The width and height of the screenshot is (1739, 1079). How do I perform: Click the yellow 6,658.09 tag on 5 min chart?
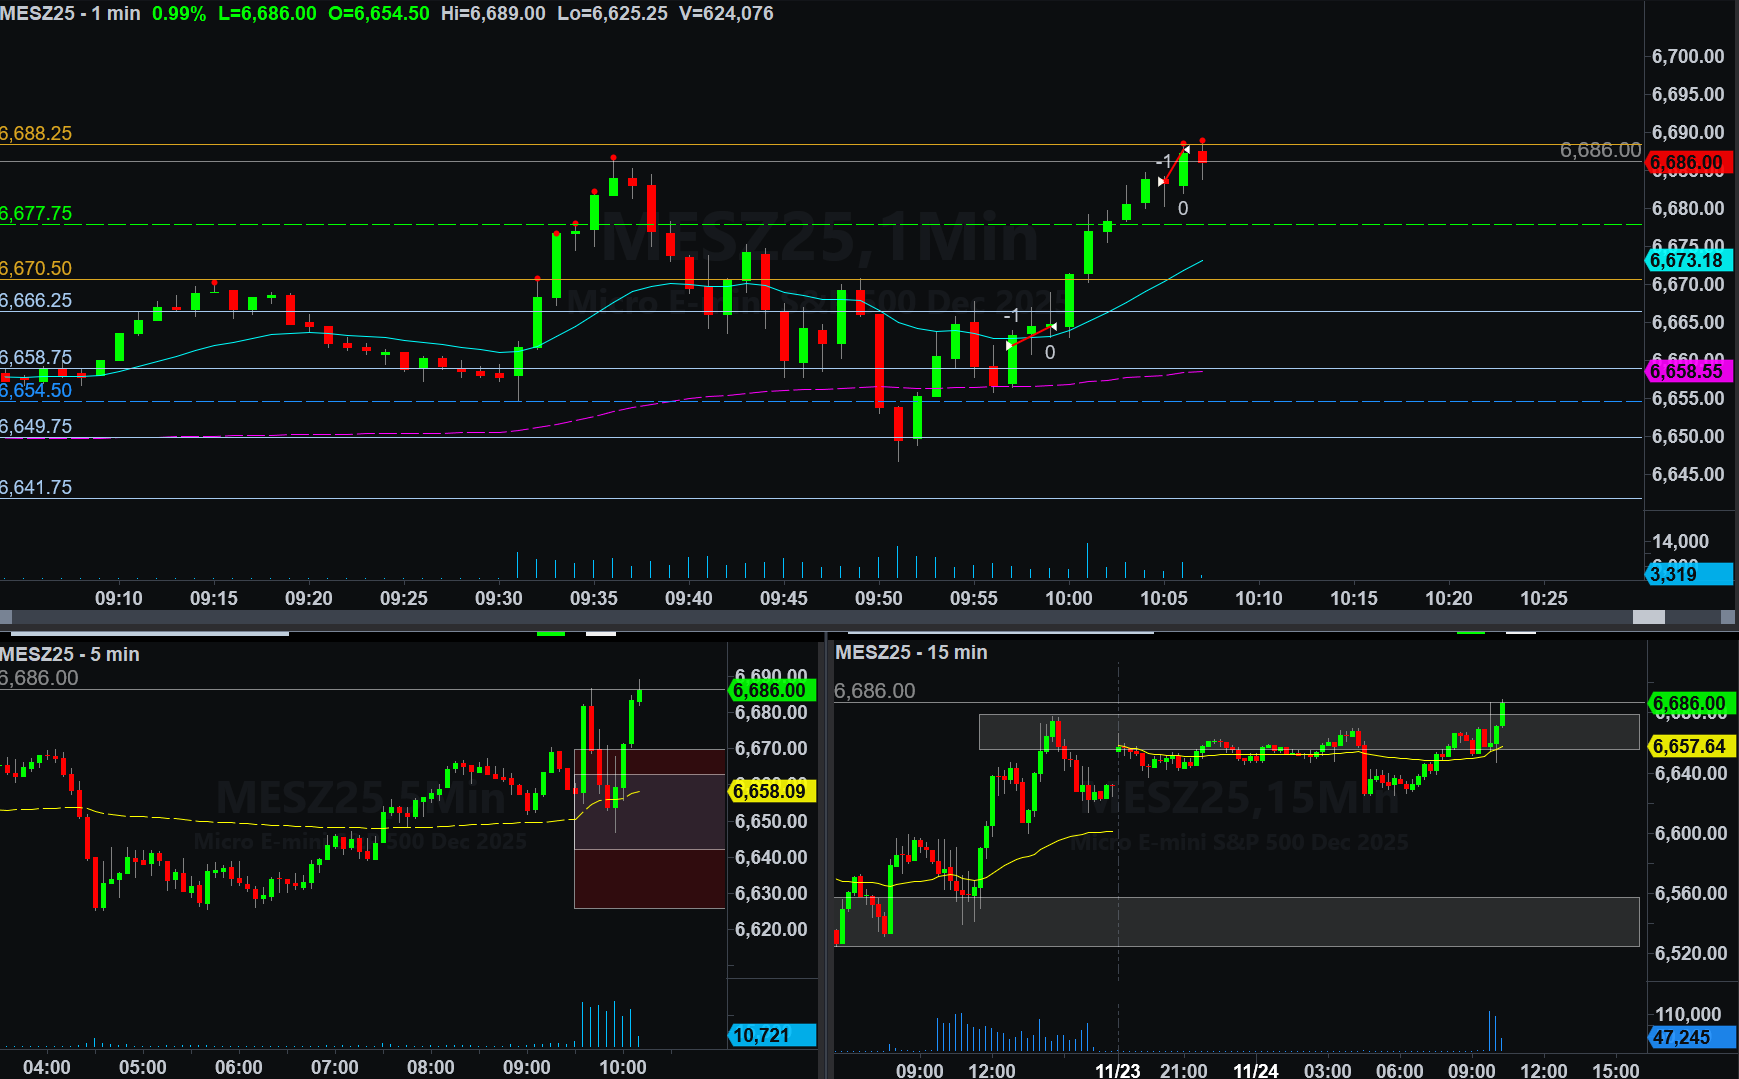(x=770, y=791)
